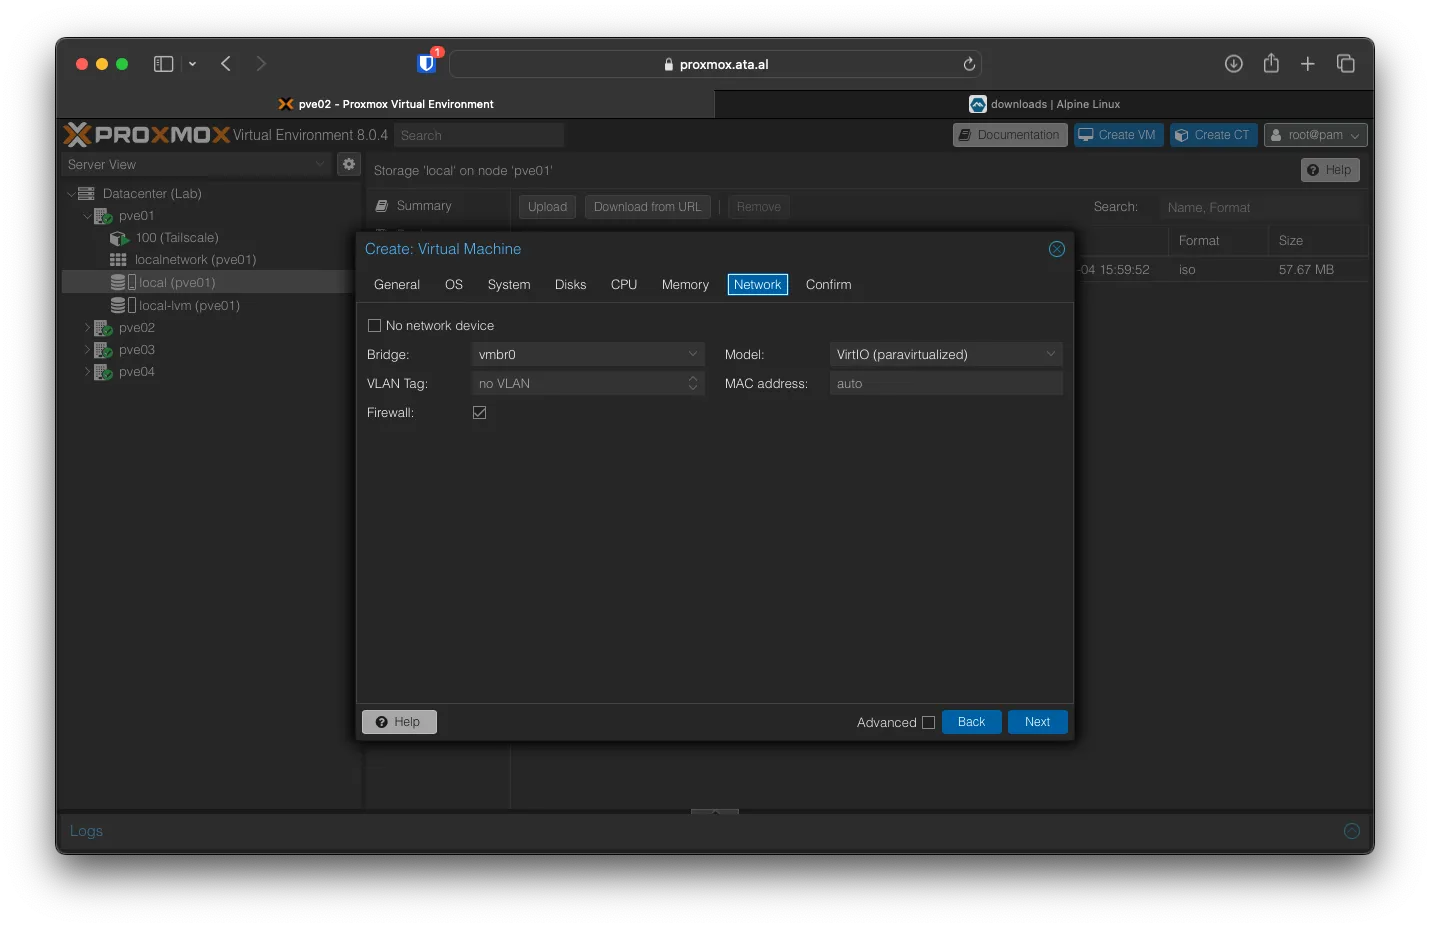Image resolution: width=1430 pixels, height=928 pixels.
Task: Collapse the pve01 tree node
Action: 87,216
